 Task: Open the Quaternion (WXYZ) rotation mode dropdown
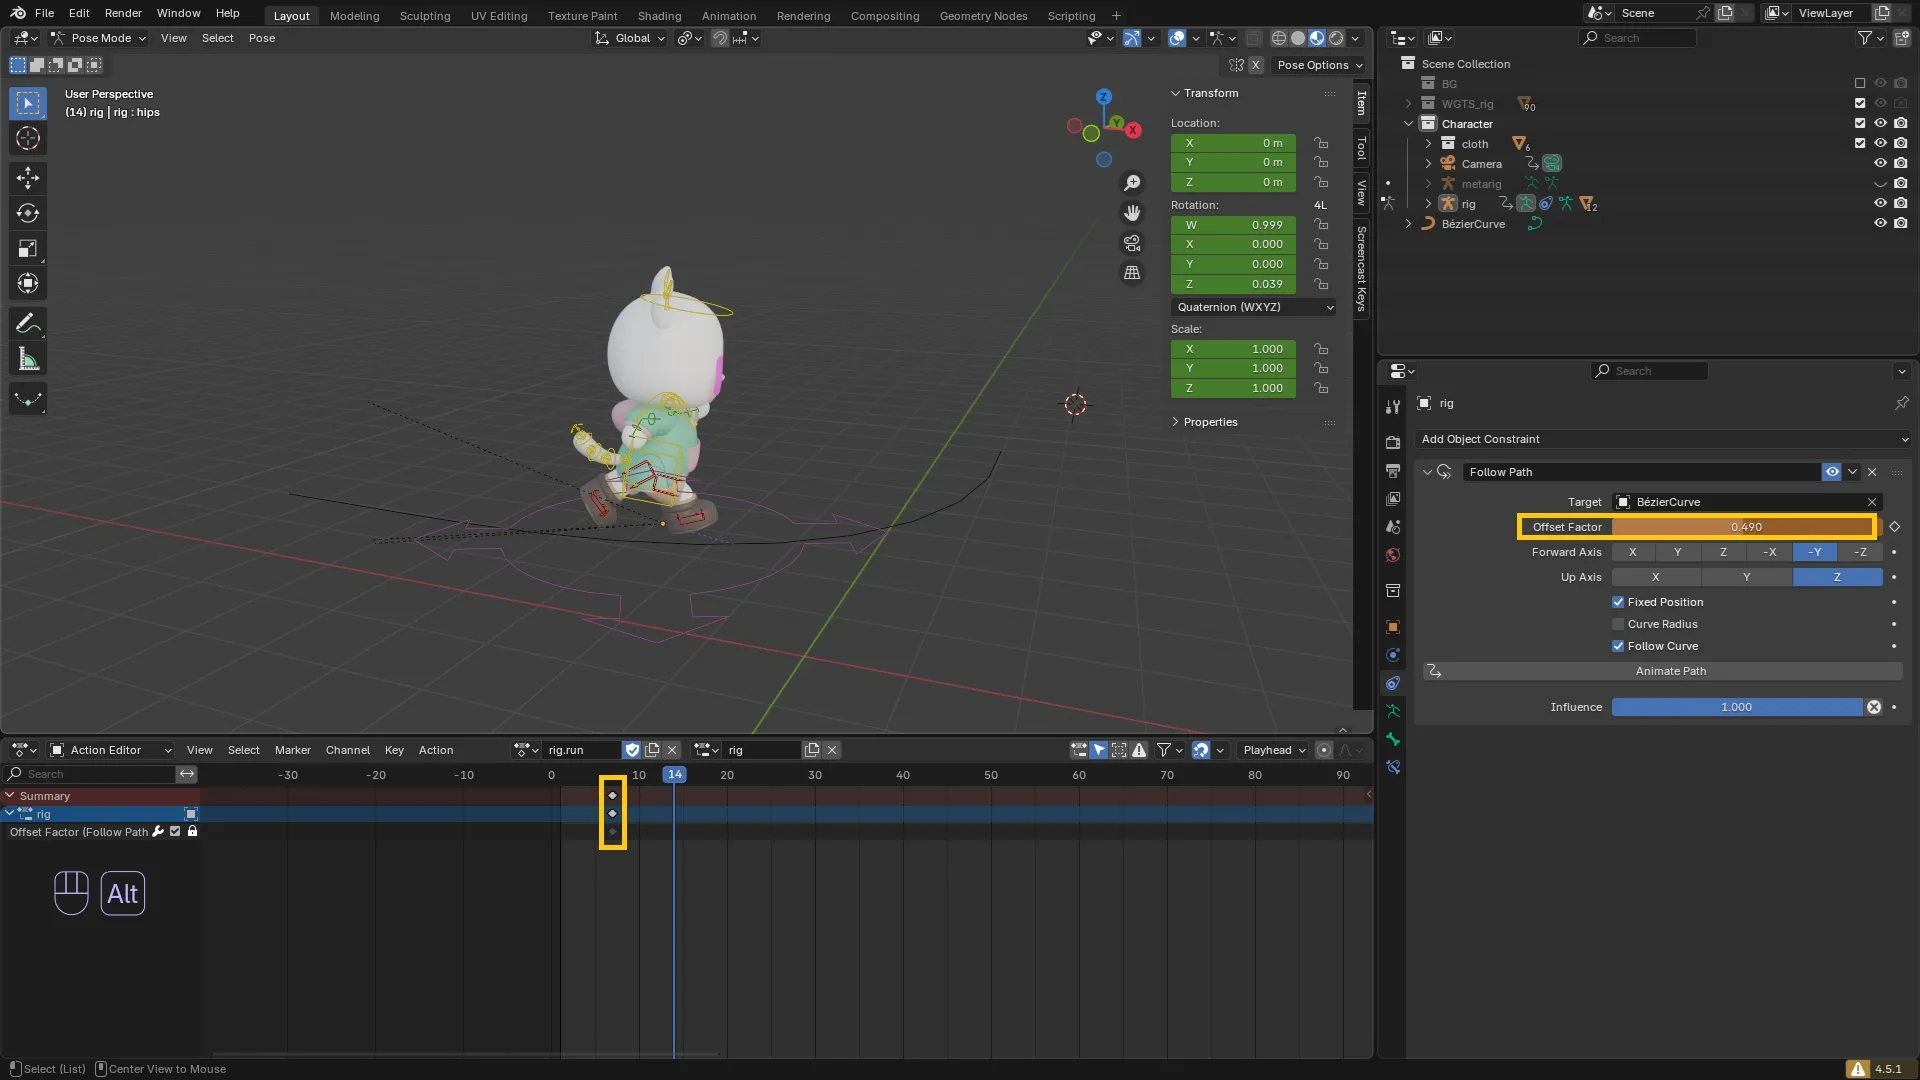1254,307
